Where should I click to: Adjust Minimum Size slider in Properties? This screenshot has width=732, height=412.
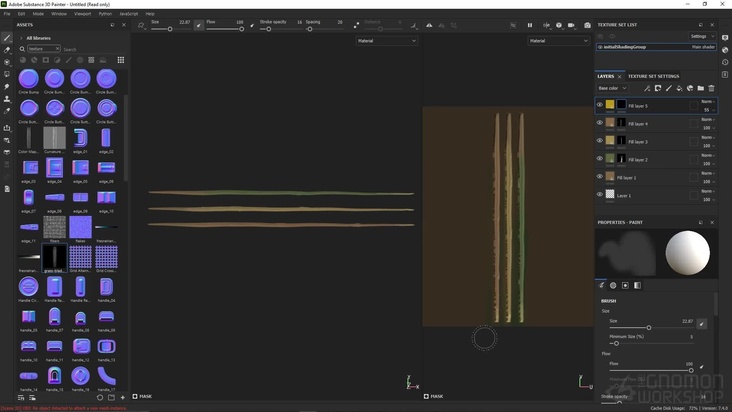pos(651,343)
